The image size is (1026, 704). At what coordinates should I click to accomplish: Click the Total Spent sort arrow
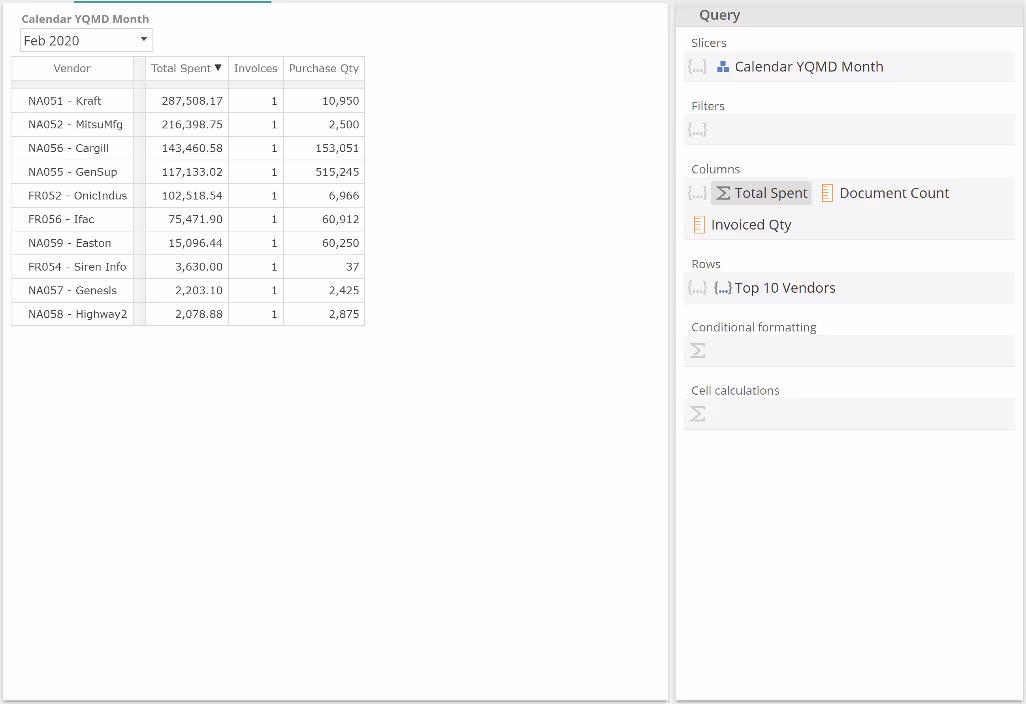[218, 68]
